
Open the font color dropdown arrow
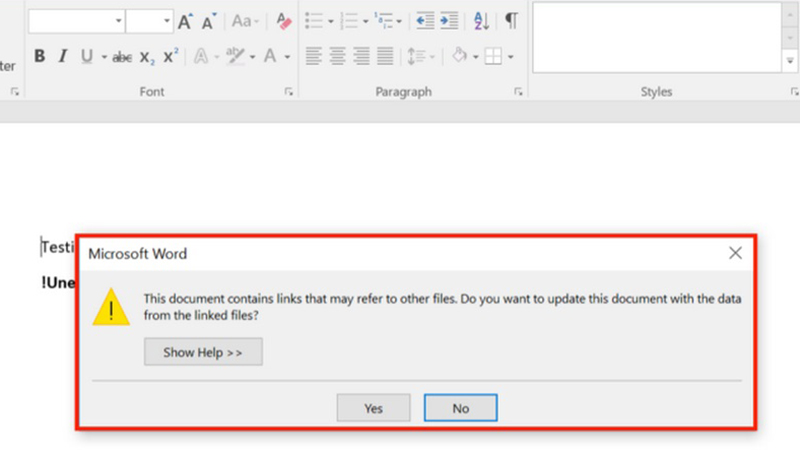pos(287,57)
